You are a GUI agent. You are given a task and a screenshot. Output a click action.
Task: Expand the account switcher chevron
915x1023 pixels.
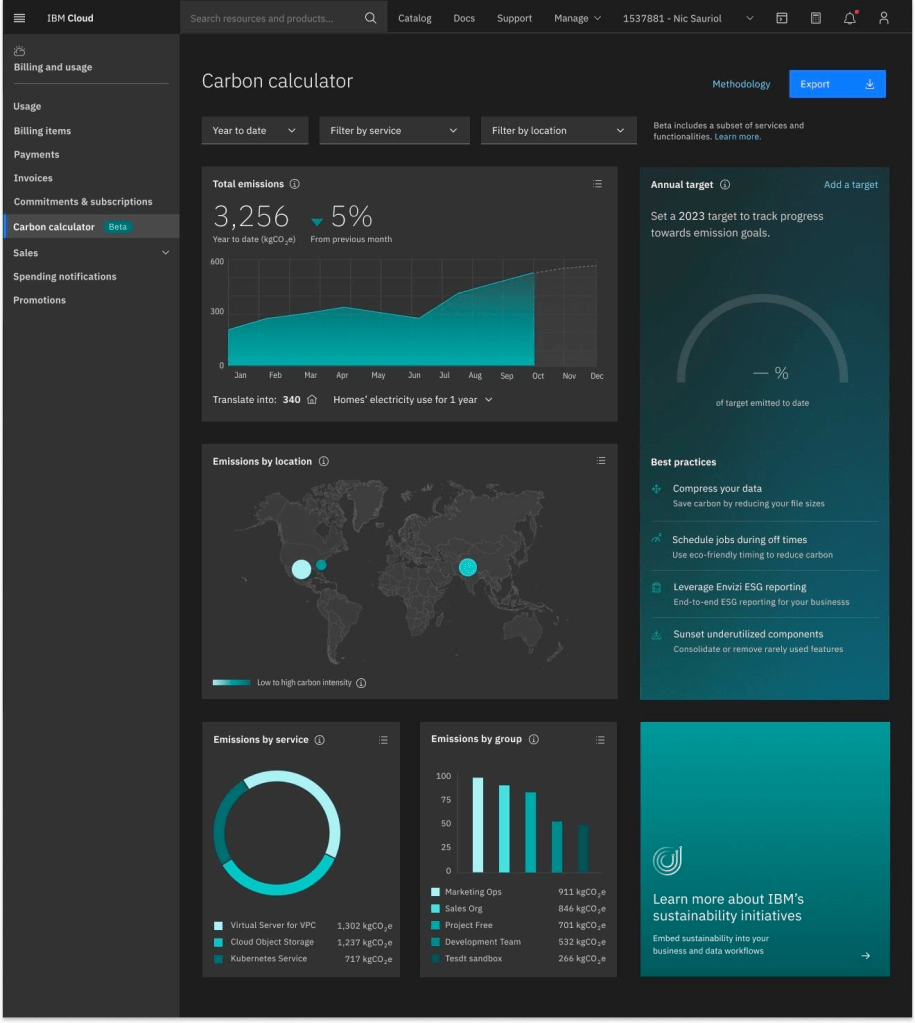750,18
